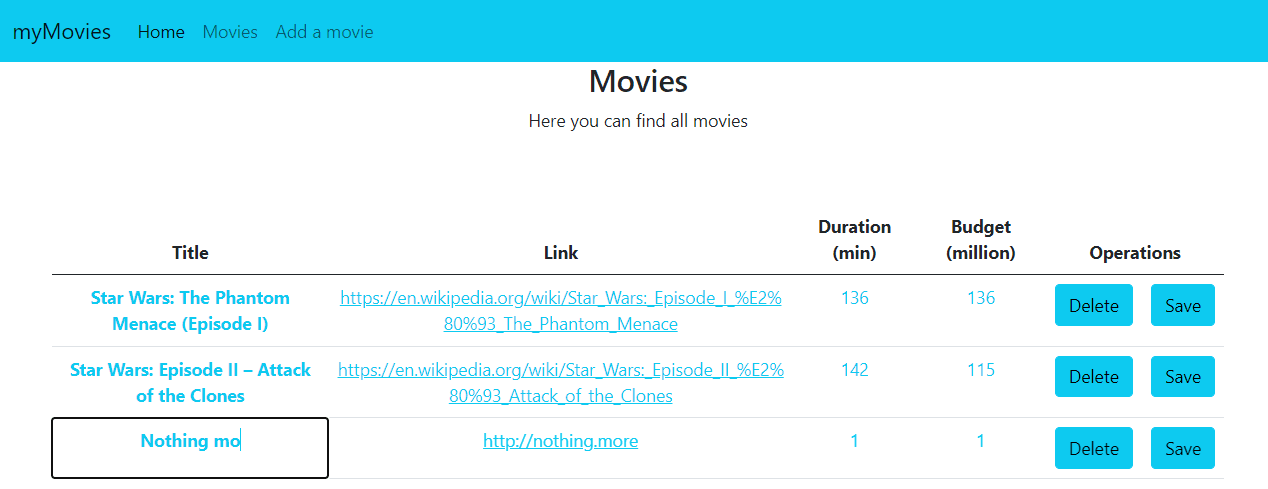Save the Nothing mo movie row

tap(1182, 449)
